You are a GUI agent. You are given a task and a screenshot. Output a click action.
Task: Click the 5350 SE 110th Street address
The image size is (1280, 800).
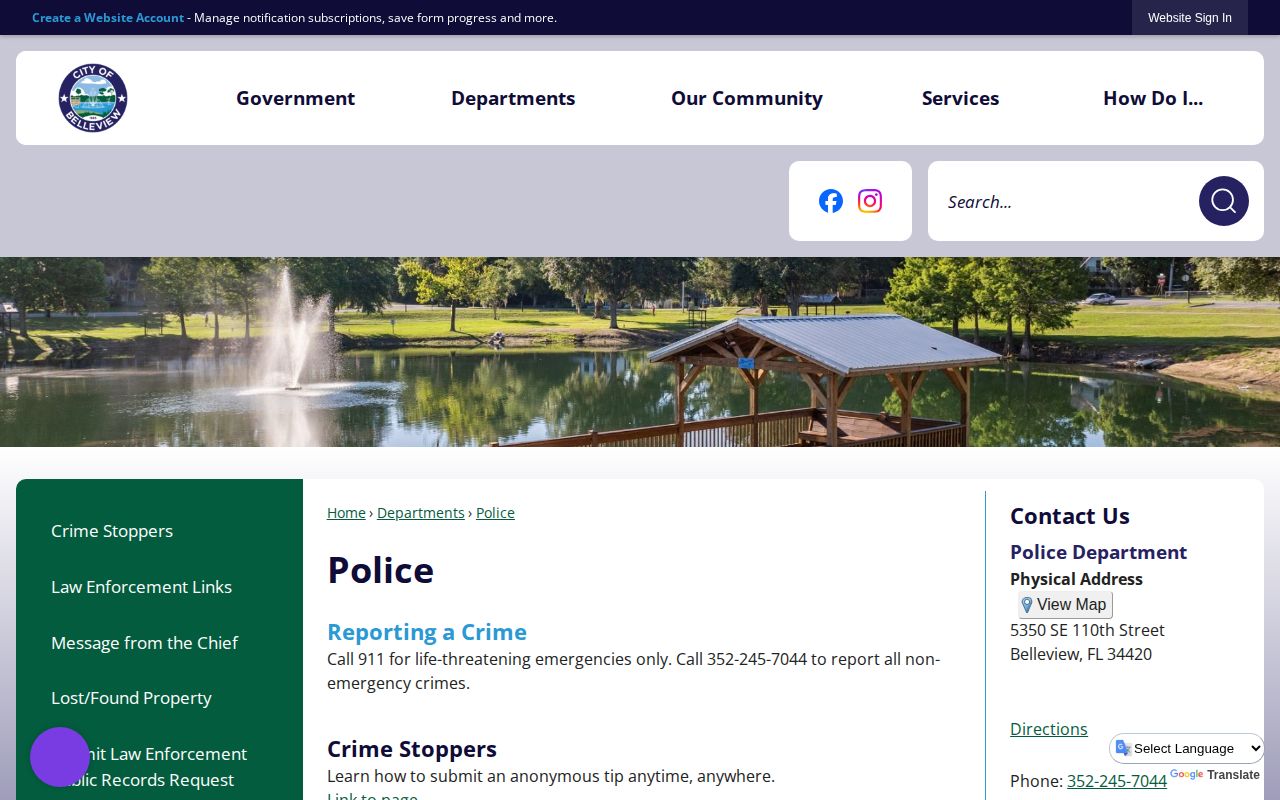point(1087,630)
